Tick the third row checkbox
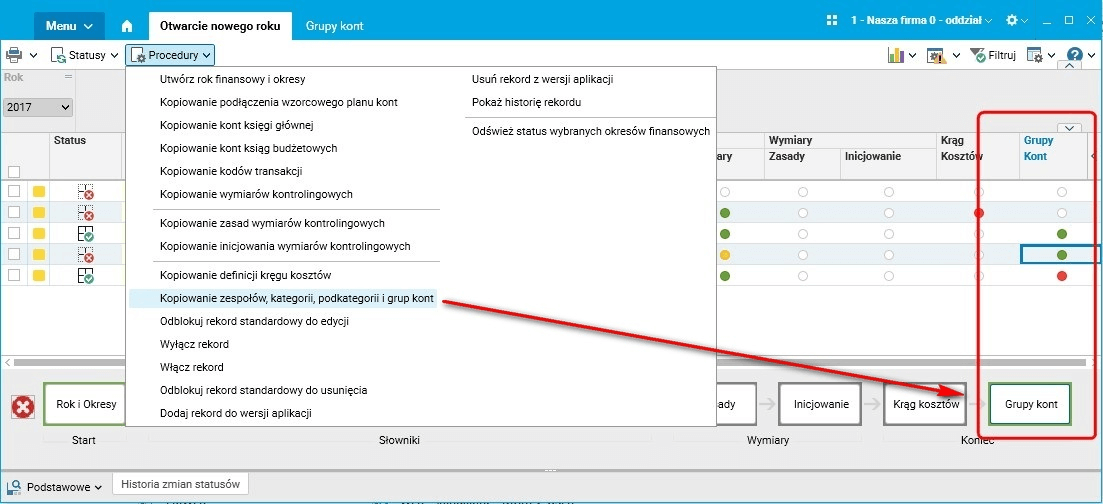The width and height of the screenshot is (1103, 504). [14, 233]
